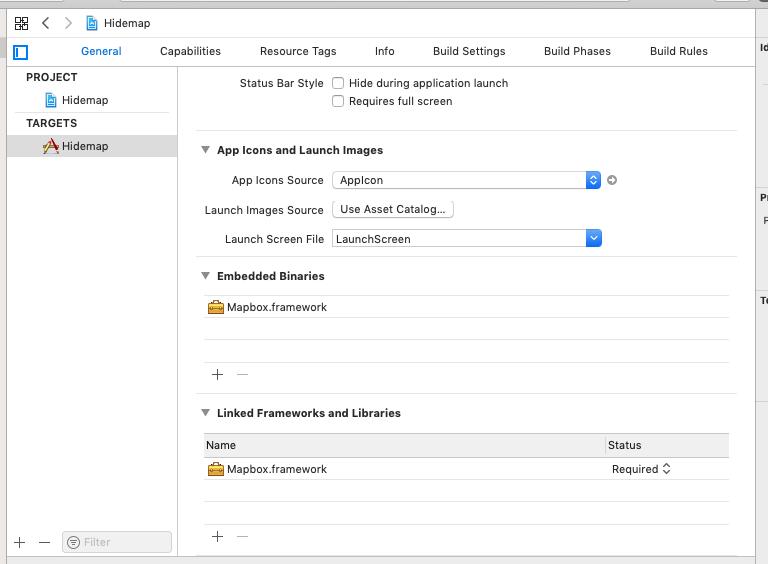768x564 pixels.
Task: Go forward with the right chevron
Action: [68, 23]
